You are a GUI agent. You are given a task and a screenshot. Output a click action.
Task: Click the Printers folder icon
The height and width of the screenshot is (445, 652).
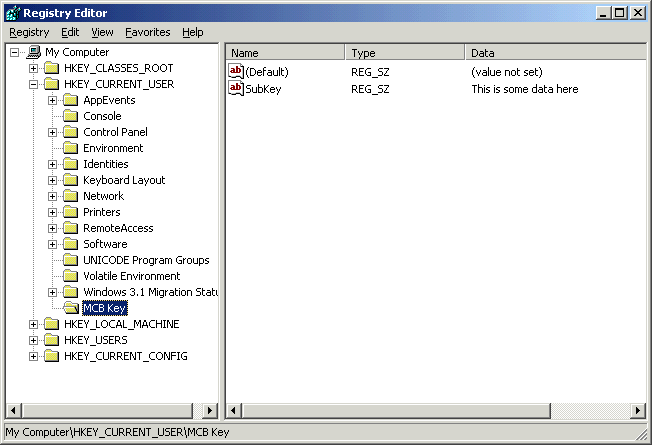coord(71,212)
